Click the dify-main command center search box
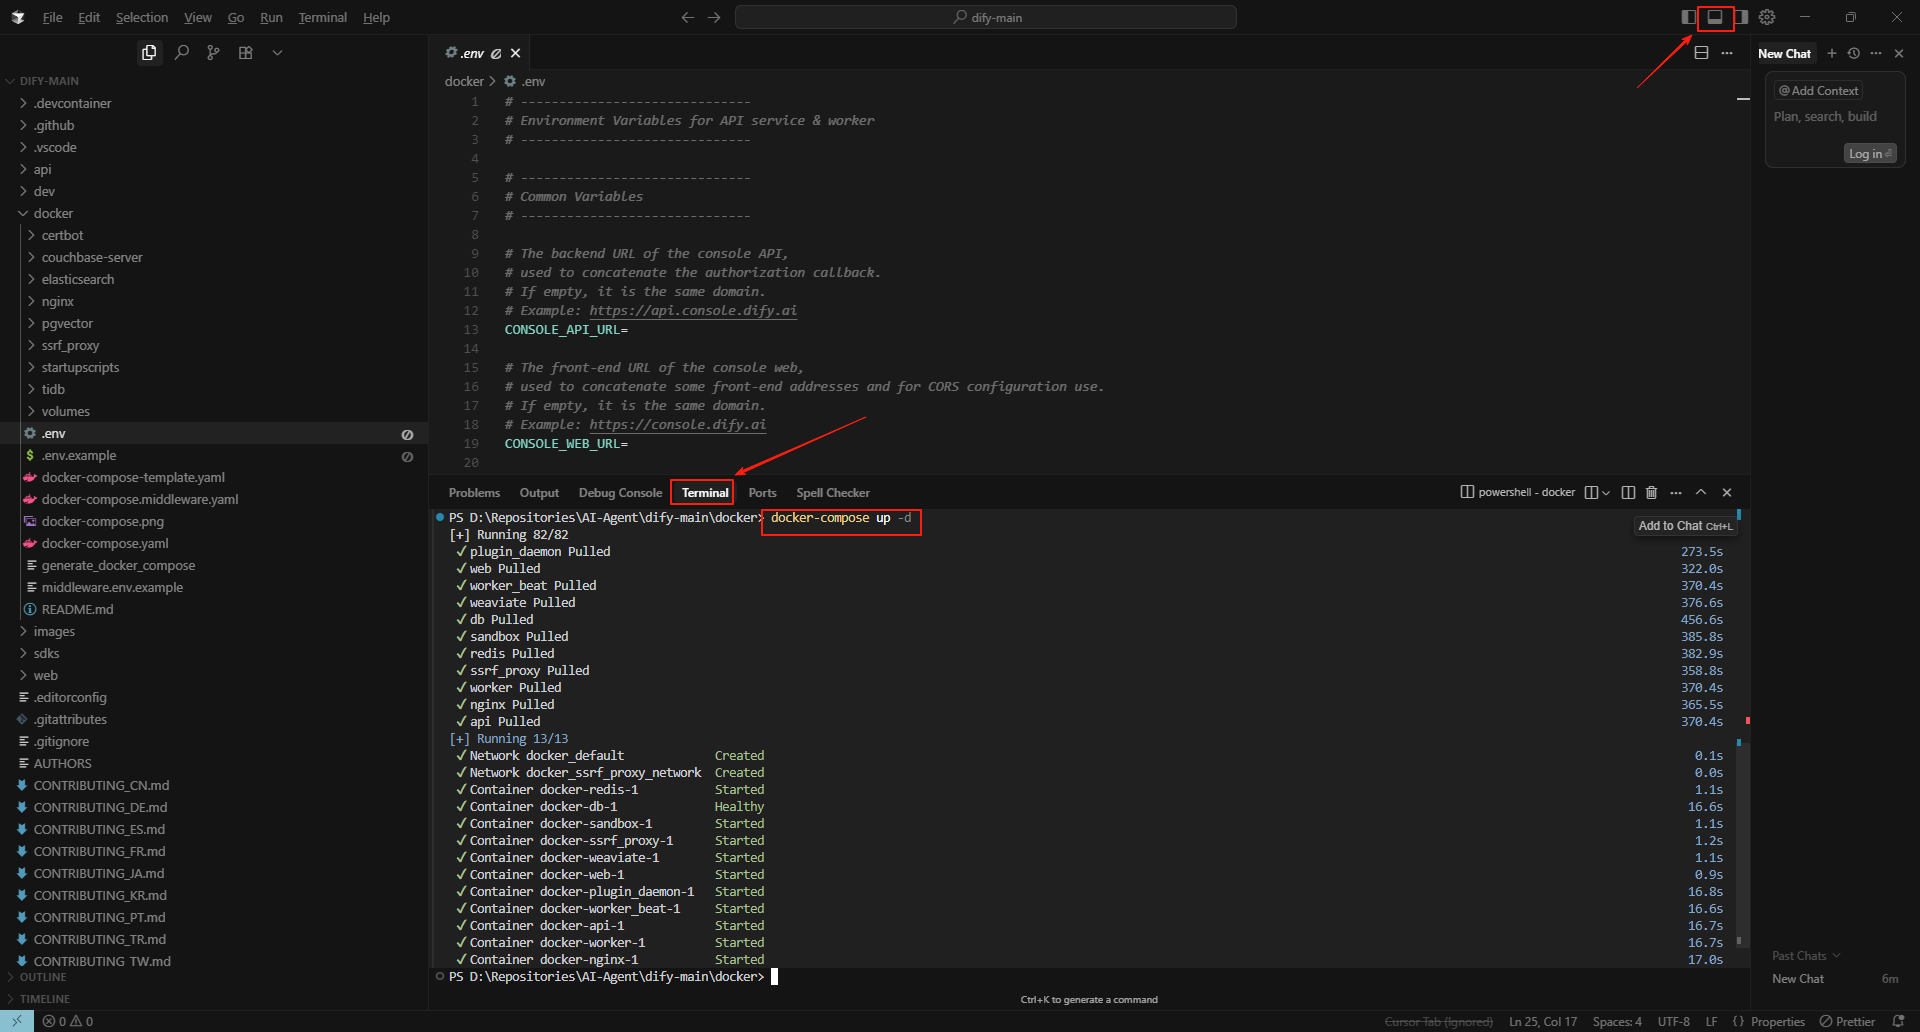This screenshot has width=1920, height=1032. 986,17
